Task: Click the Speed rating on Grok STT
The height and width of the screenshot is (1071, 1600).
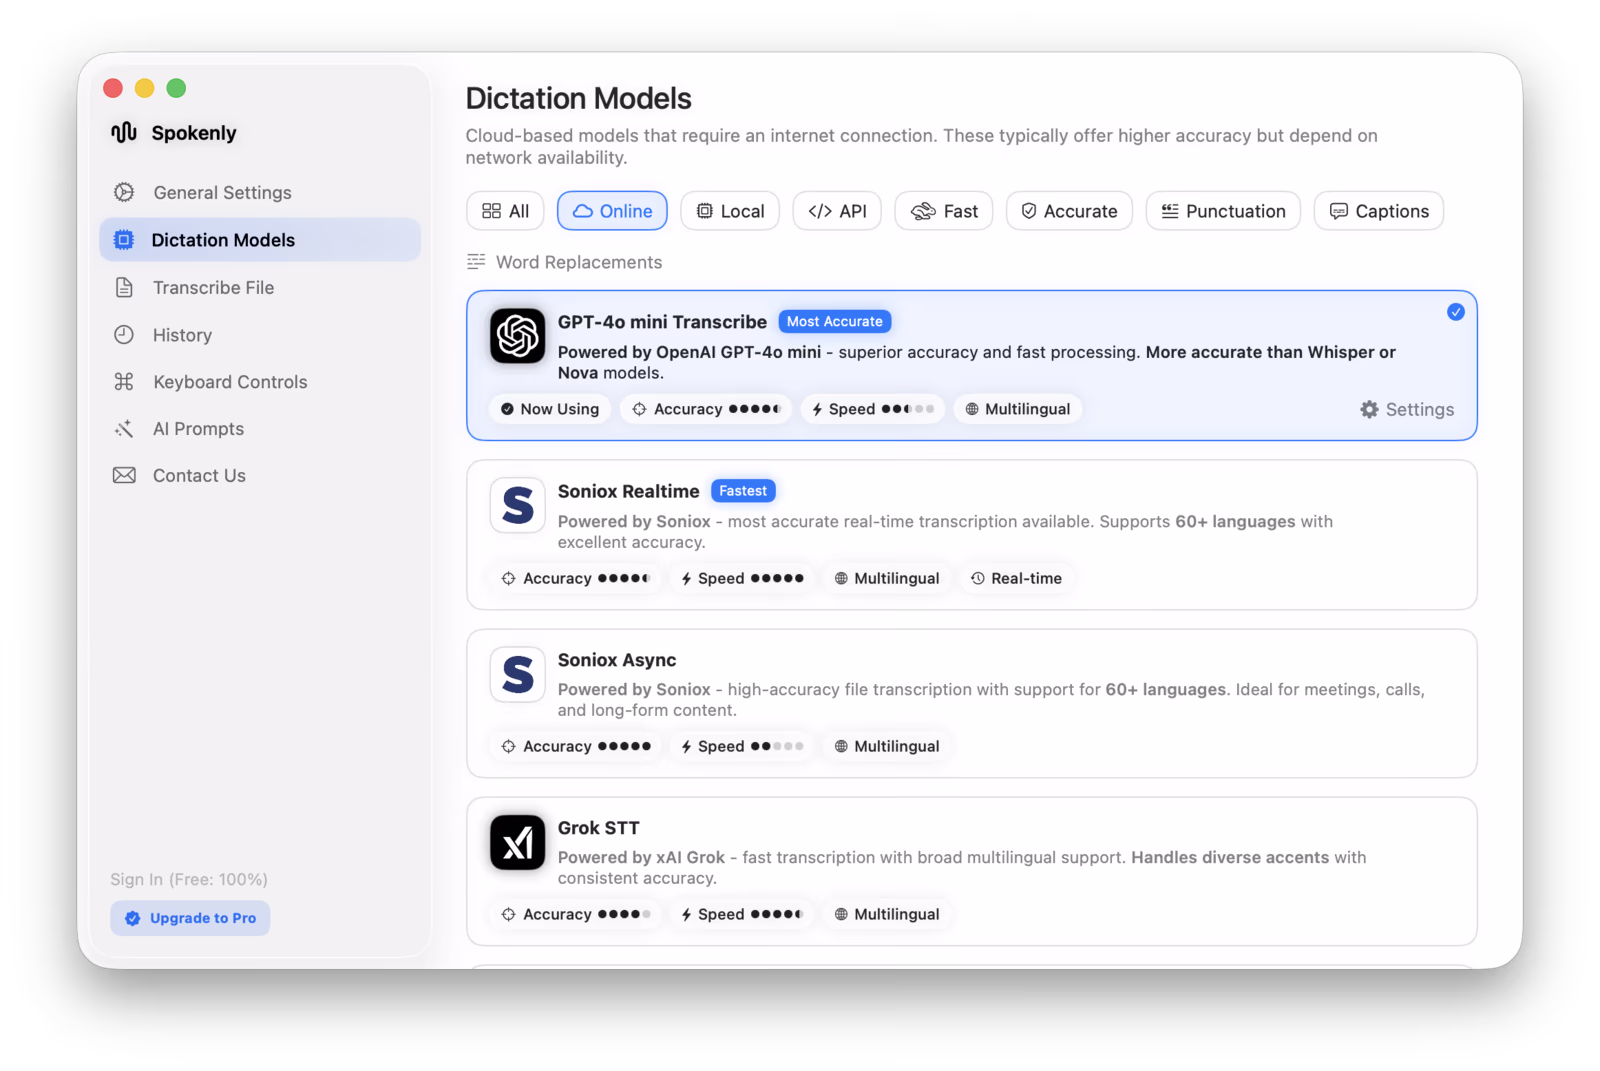Action: 742,914
